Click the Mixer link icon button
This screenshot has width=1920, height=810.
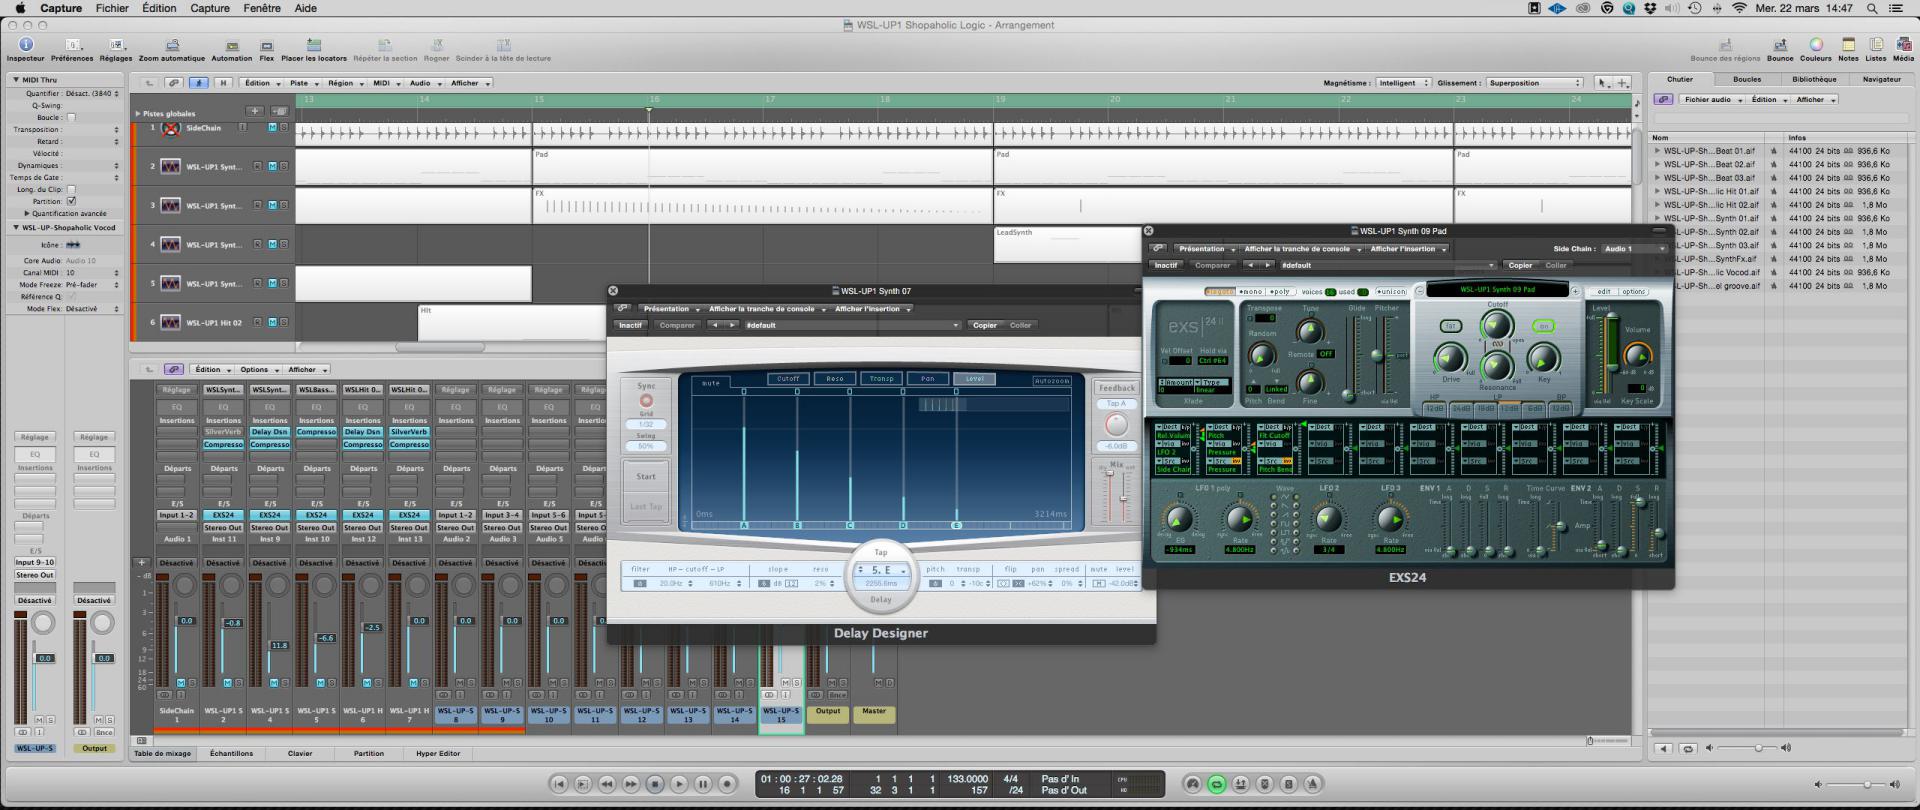tap(174, 369)
